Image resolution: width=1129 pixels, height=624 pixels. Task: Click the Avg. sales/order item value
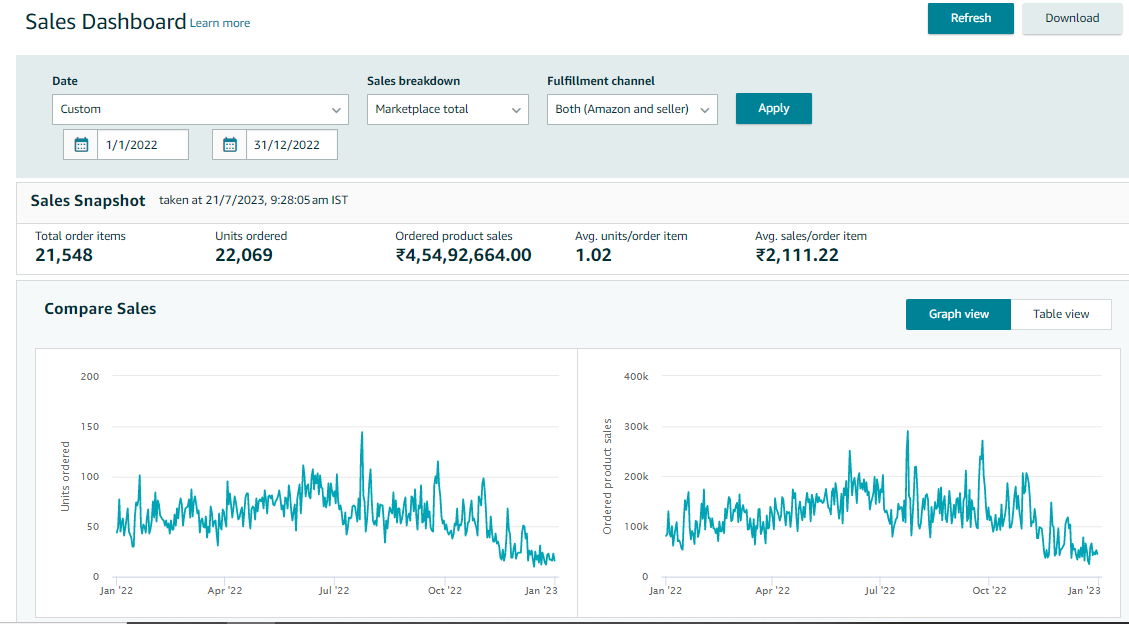point(796,255)
